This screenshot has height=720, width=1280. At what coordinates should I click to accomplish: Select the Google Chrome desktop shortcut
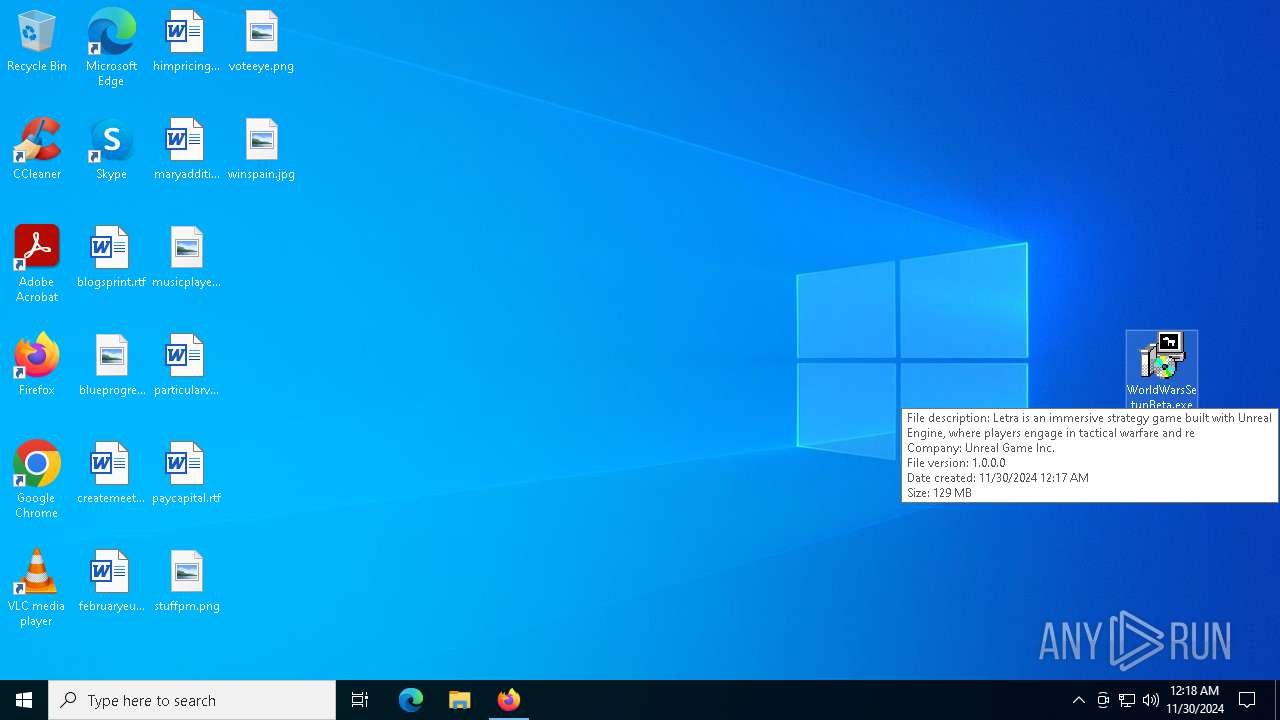coord(37,480)
